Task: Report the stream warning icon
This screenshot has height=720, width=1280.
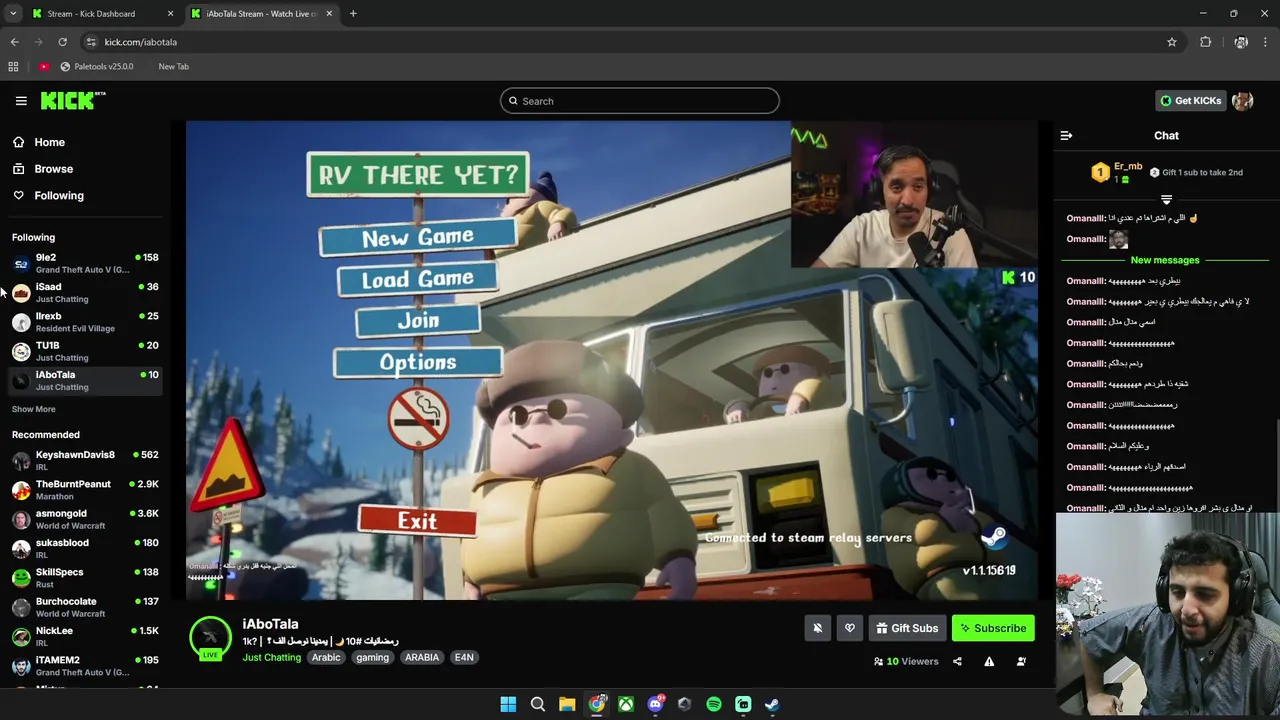Action: point(989,661)
